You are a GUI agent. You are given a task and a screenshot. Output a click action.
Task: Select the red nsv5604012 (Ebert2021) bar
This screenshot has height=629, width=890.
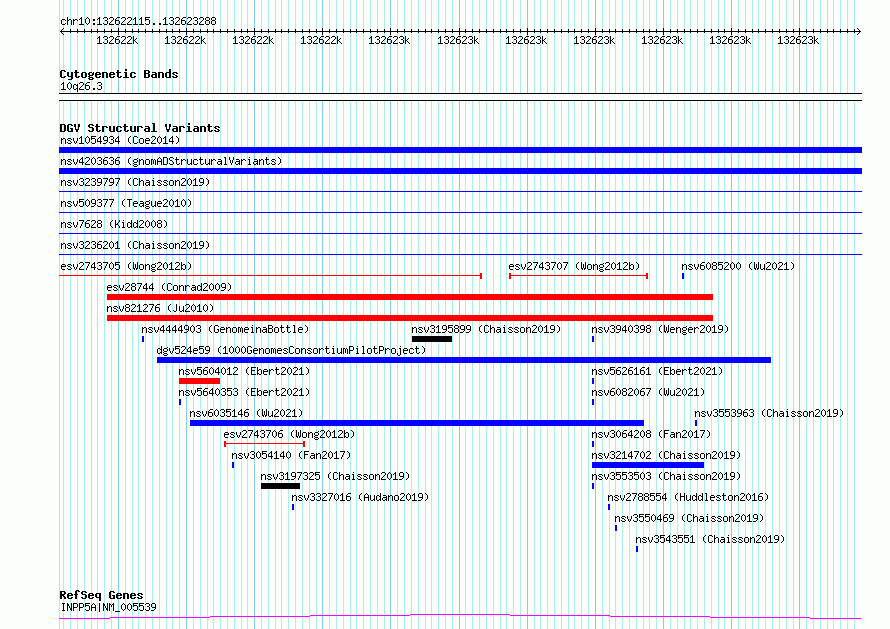[x=199, y=381]
